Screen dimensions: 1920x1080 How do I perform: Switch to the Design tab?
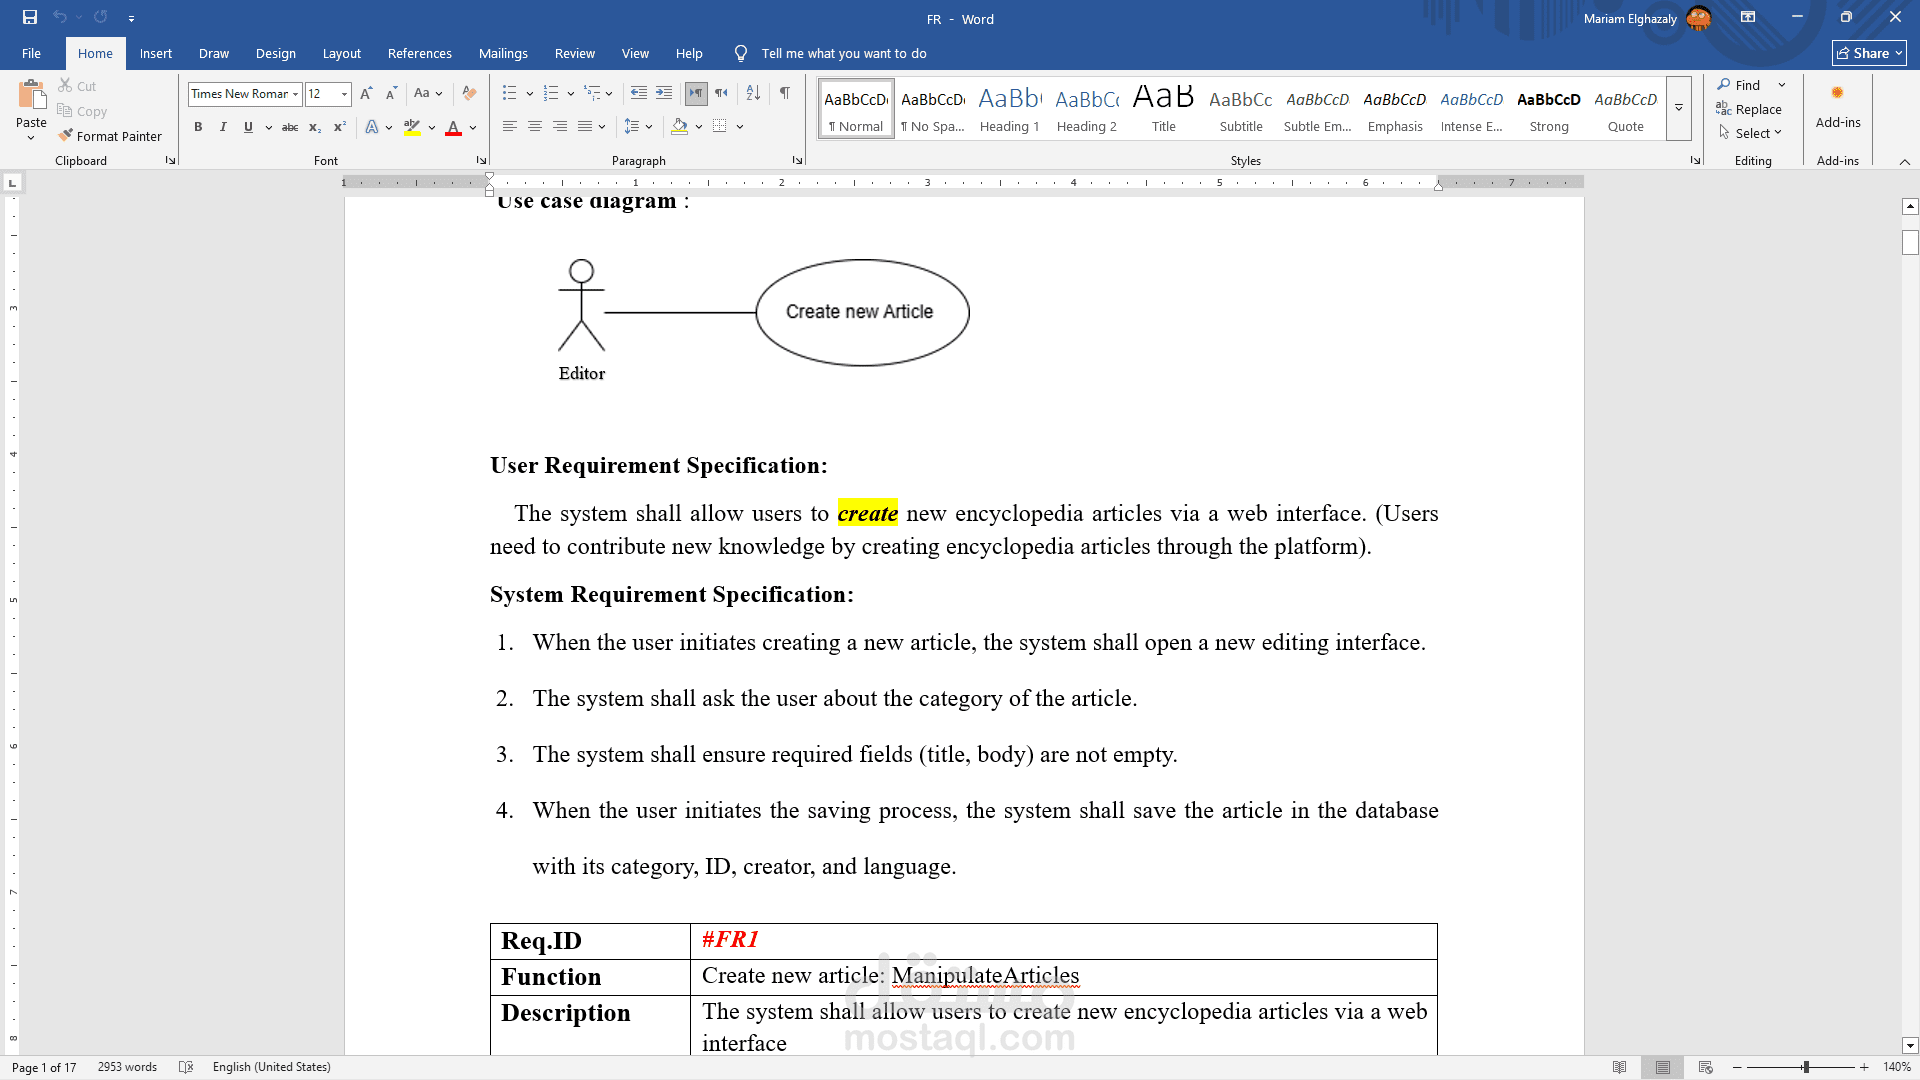pyautogui.click(x=276, y=53)
